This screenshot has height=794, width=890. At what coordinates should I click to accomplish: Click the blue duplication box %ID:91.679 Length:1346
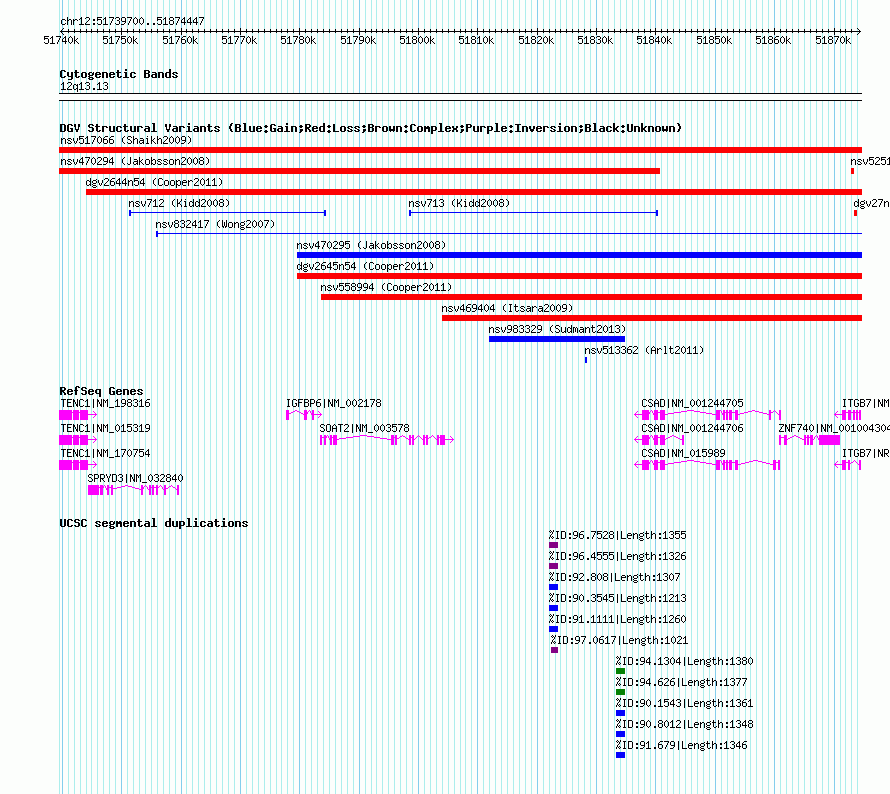(620, 755)
